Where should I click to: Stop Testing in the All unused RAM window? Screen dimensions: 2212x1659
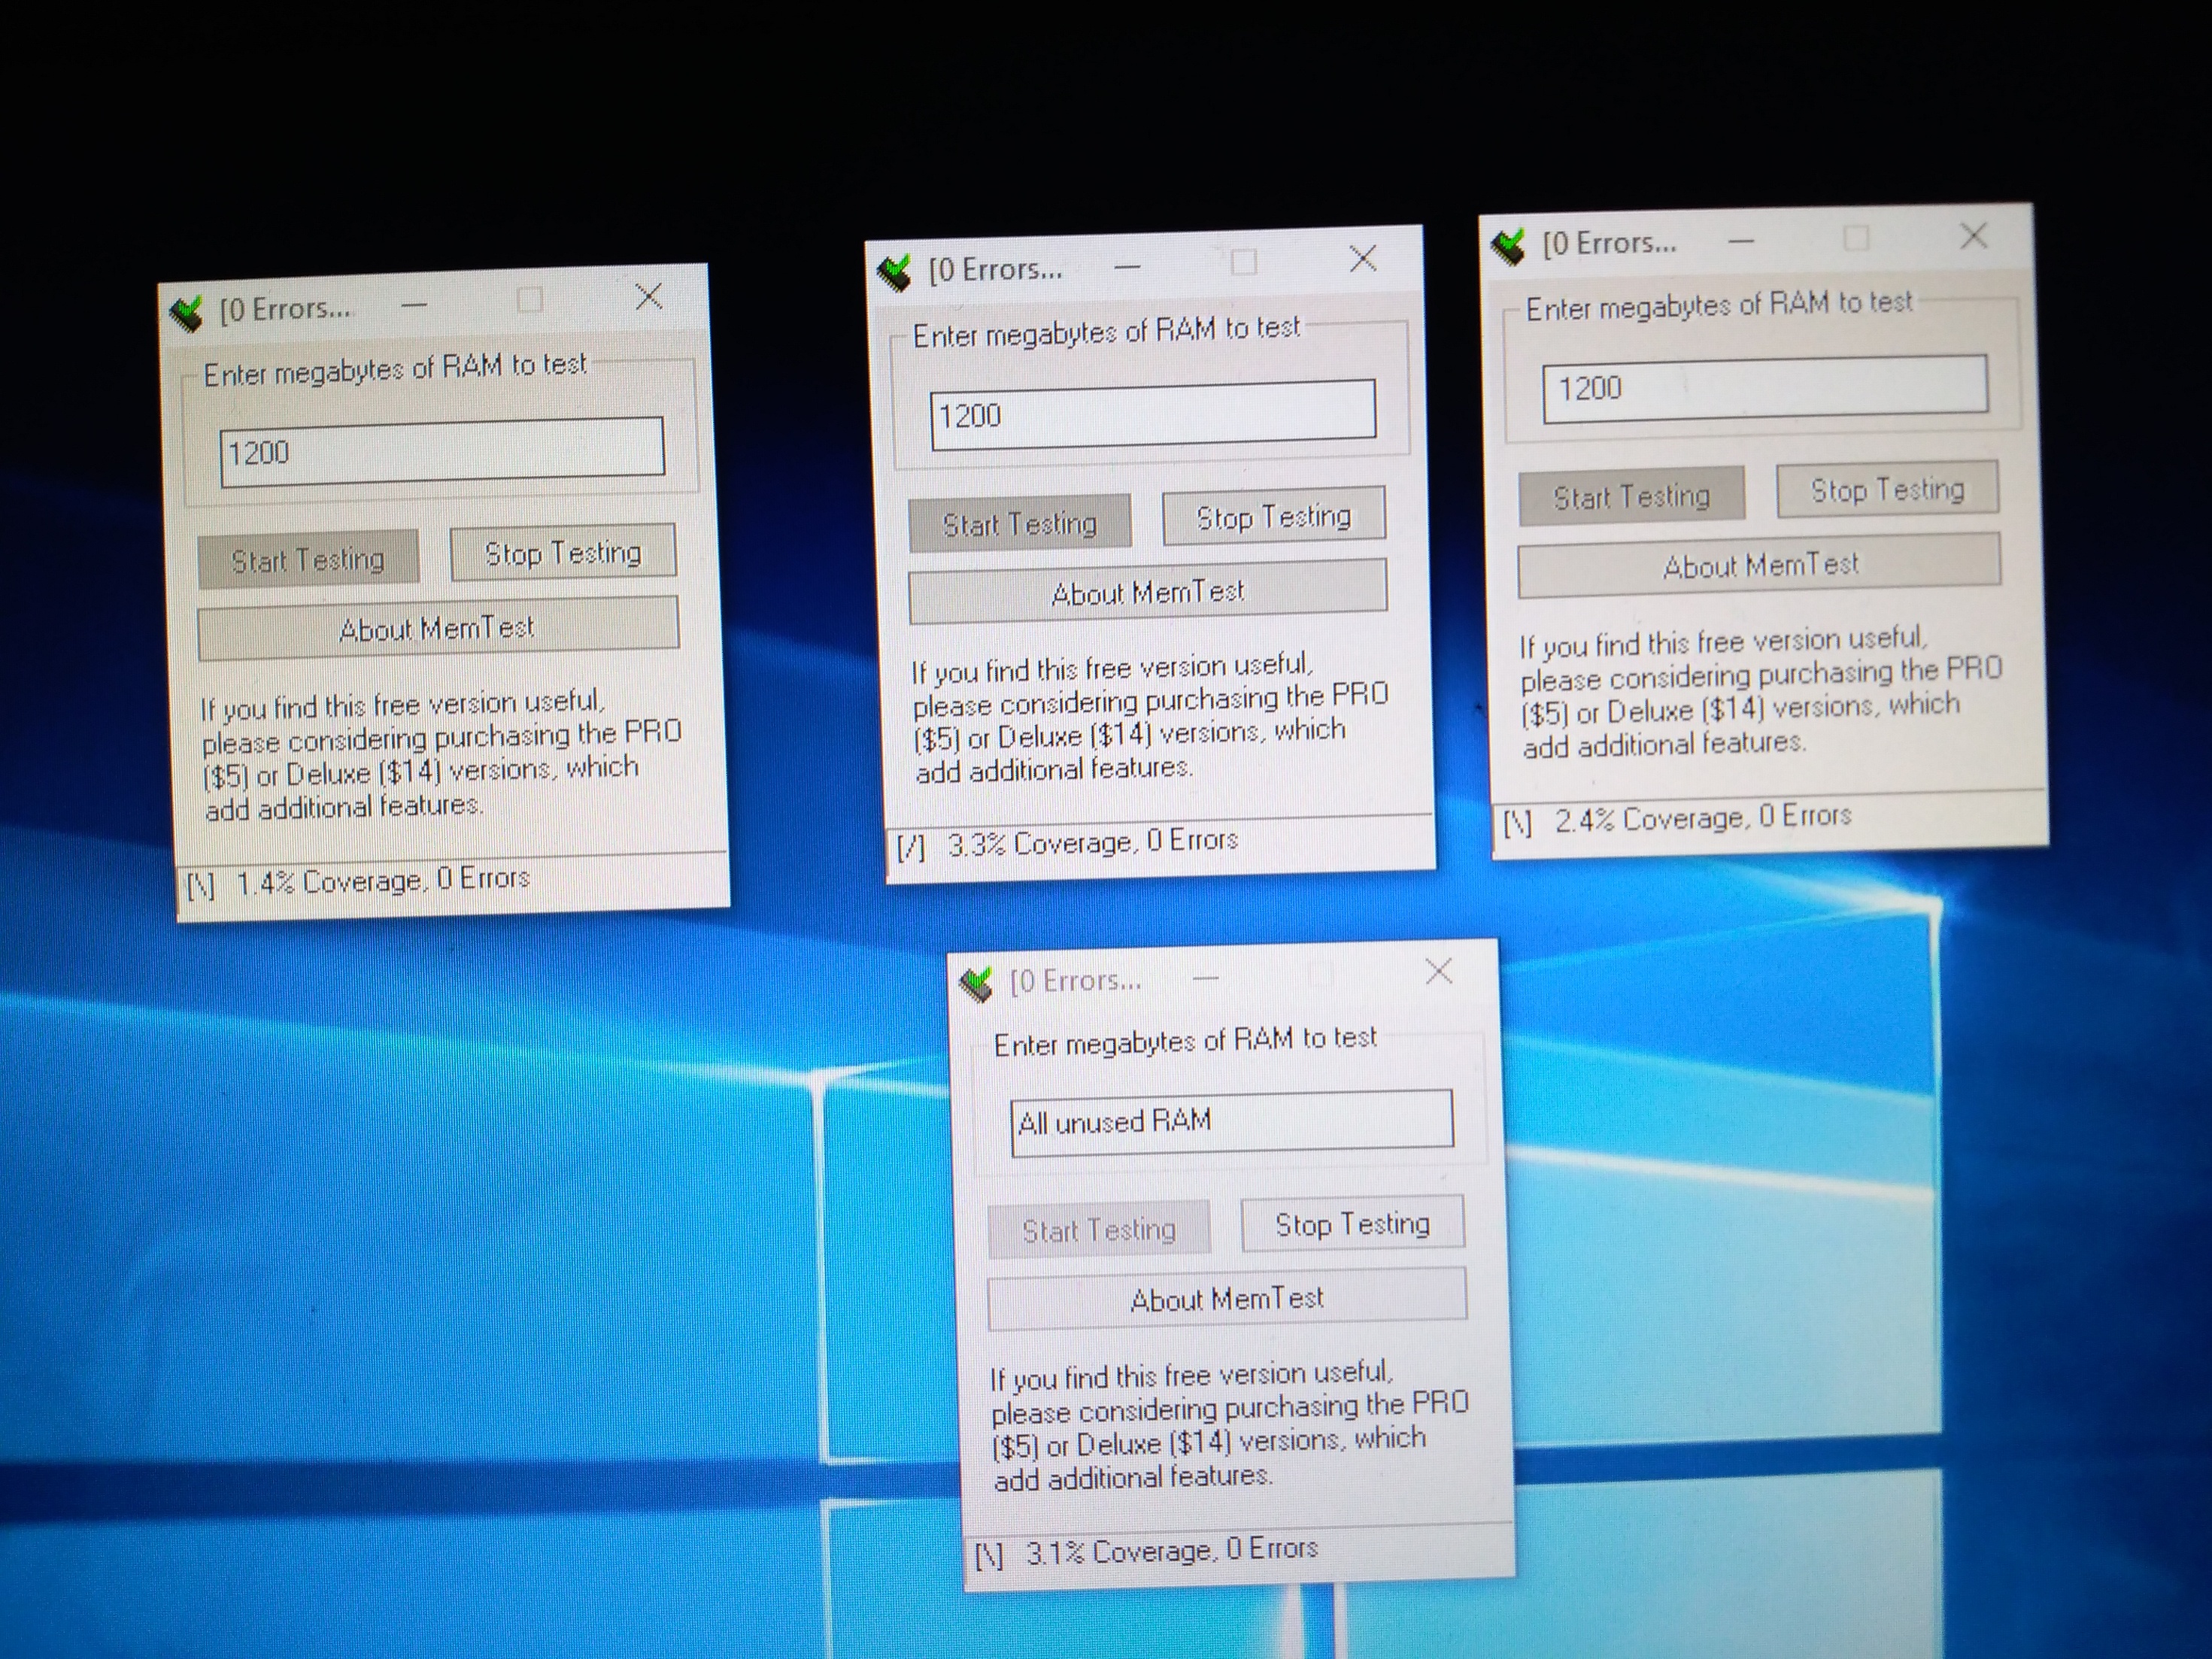pyautogui.click(x=1352, y=1224)
